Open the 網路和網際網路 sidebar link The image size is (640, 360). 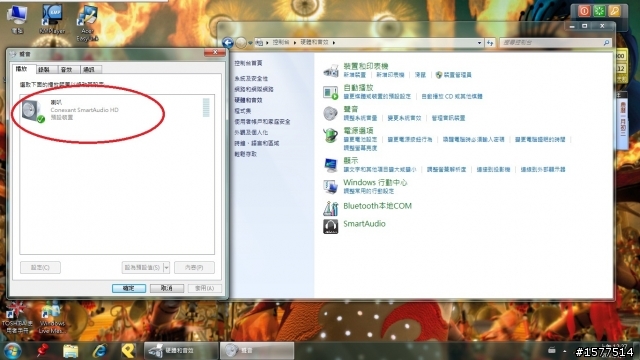click(x=254, y=89)
